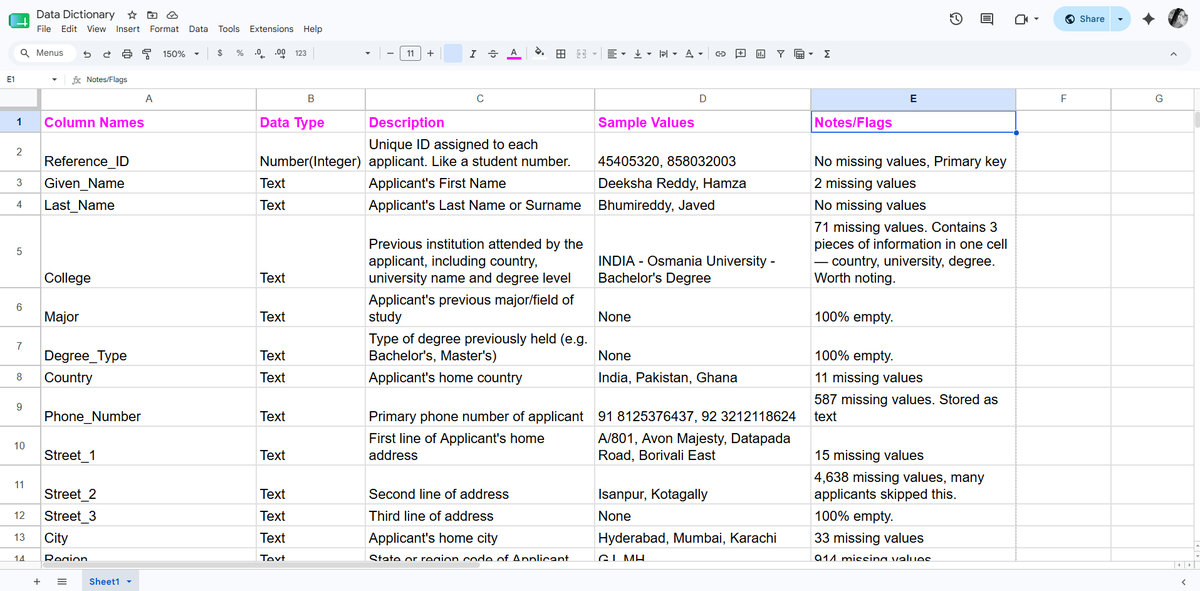Image resolution: width=1200 pixels, height=591 pixels.
Task: Activate the paint format tool
Action: pyautogui.click(x=146, y=54)
